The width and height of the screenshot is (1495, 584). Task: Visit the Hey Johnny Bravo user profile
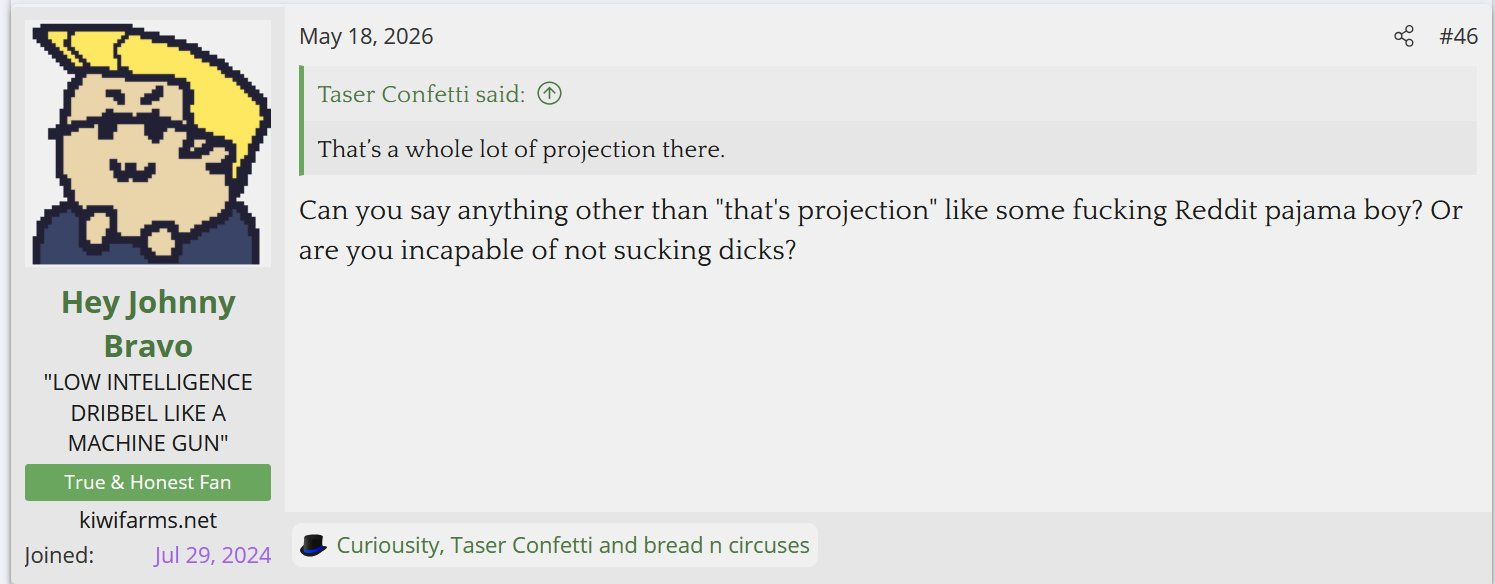point(148,324)
